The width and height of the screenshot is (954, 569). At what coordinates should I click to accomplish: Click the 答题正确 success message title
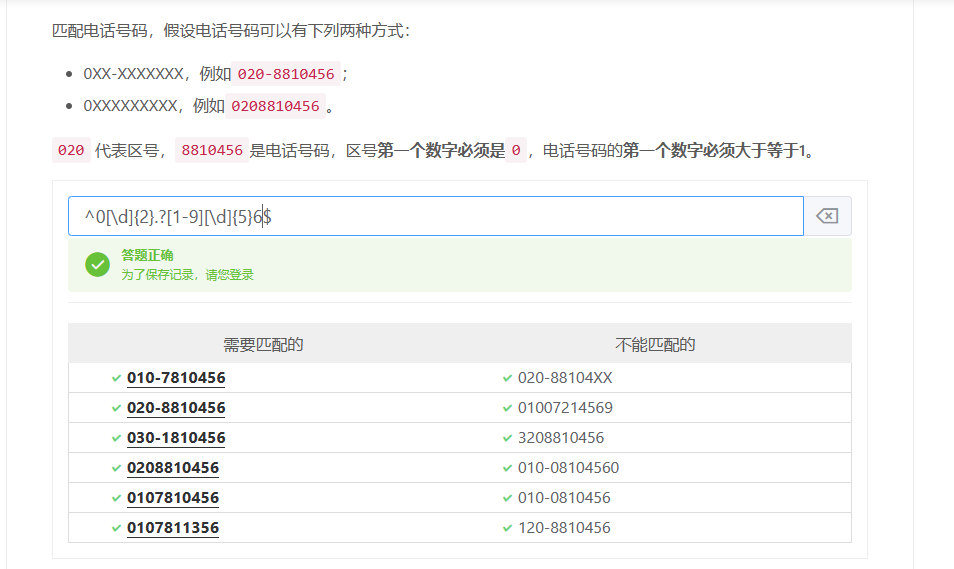click(x=147, y=255)
